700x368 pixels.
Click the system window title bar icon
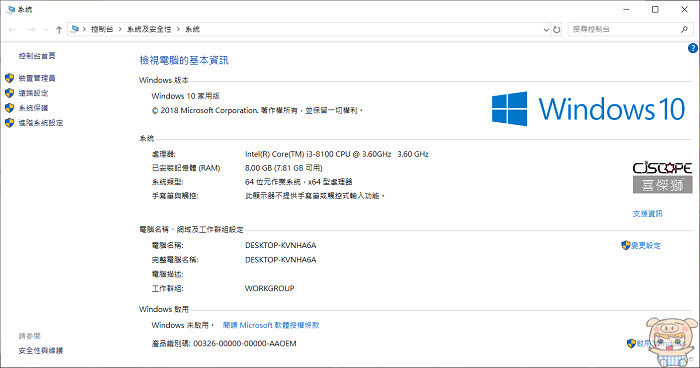pyautogui.click(x=10, y=9)
